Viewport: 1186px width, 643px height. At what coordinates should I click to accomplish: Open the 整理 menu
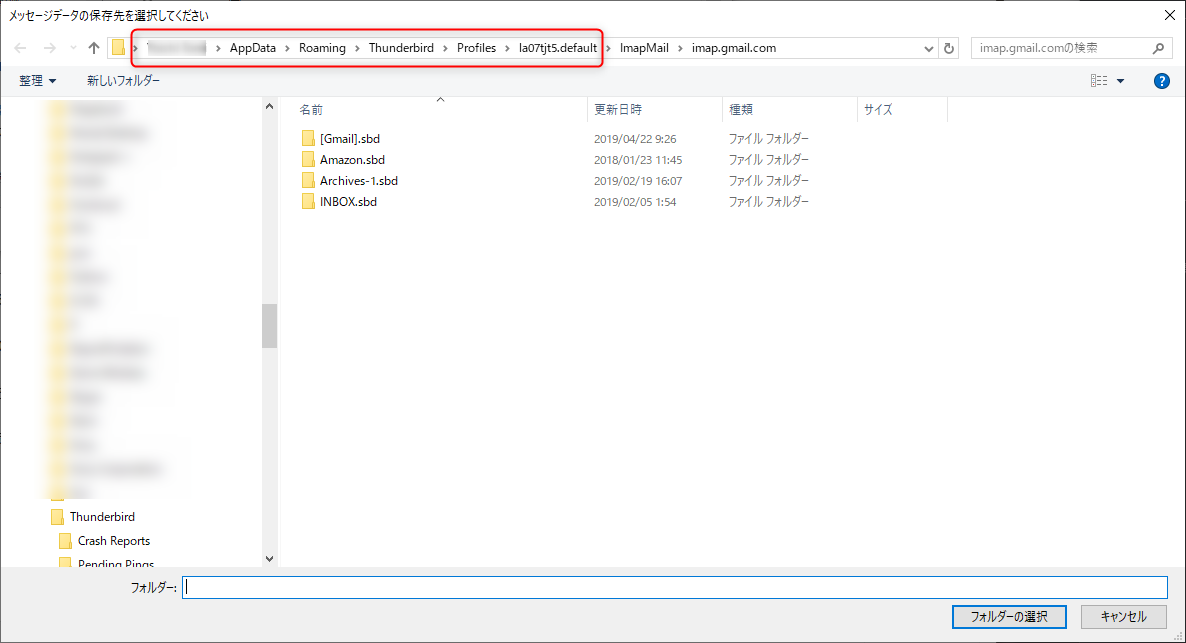37,80
